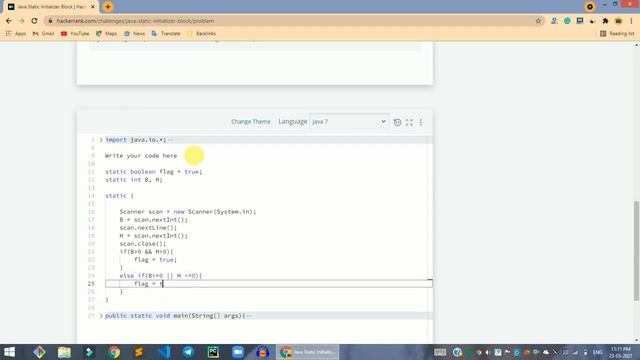Click the 'Write your code here' line
640x360 pixels.
(141, 156)
